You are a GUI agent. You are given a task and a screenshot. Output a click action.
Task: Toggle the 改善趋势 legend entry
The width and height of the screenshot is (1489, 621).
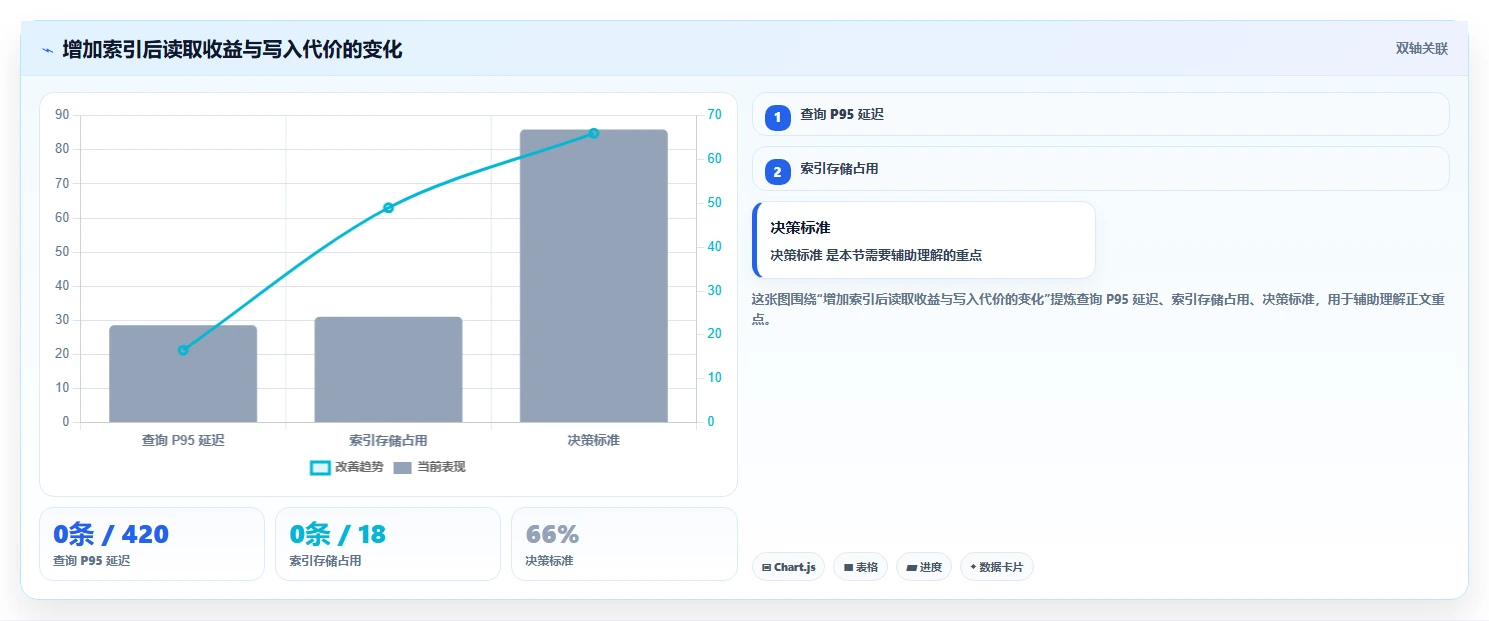(x=347, y=467)
